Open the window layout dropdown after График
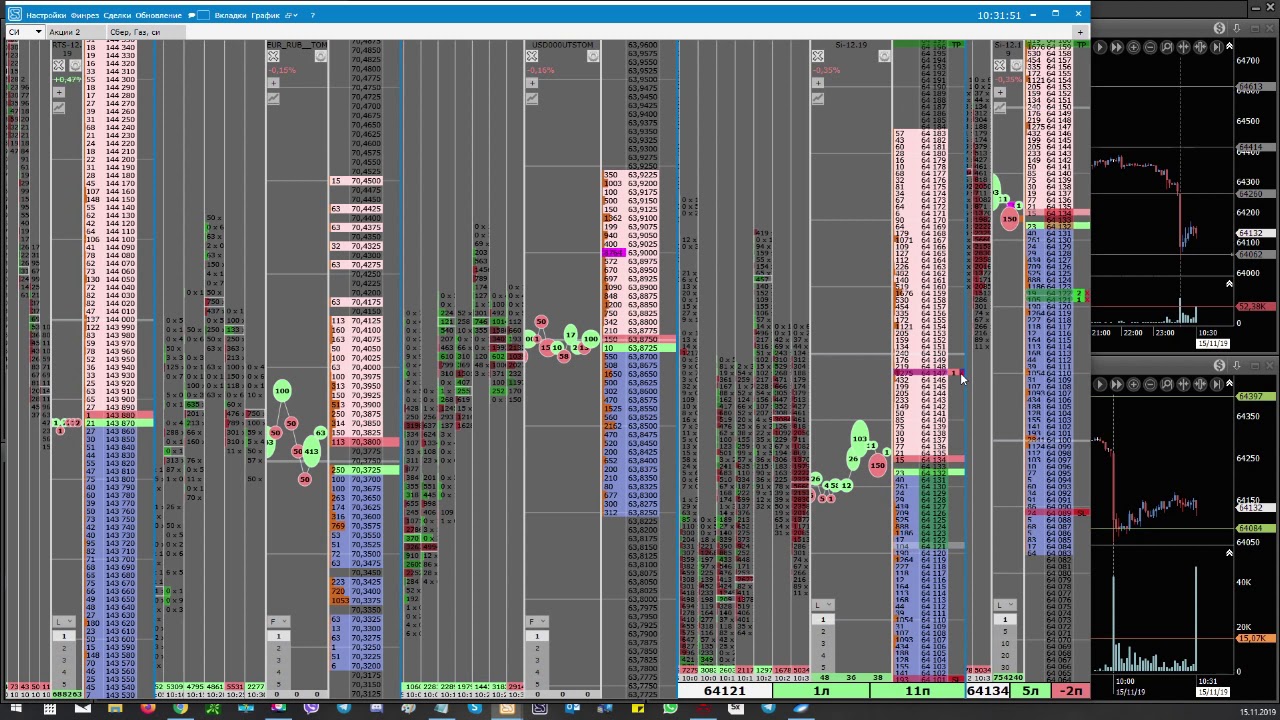This screenshot has height=720, width=1280. pos(291,15)
